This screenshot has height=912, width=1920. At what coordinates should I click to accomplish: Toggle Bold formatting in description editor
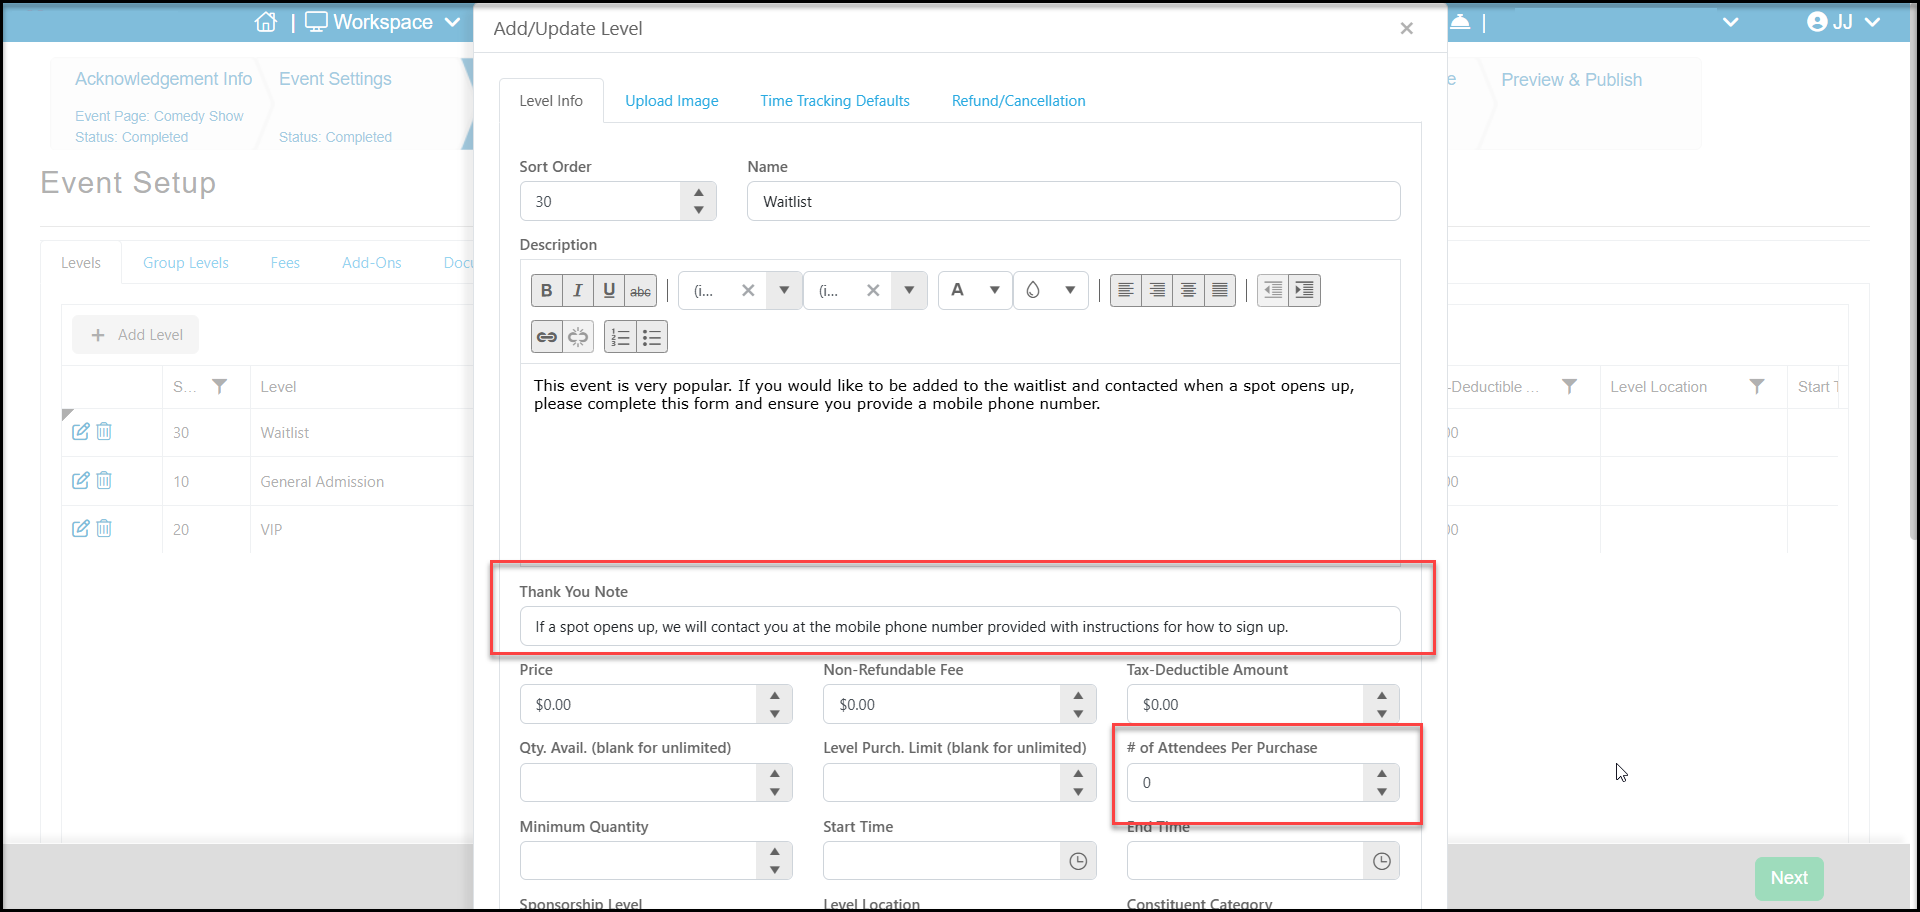(x=546, y=291)
